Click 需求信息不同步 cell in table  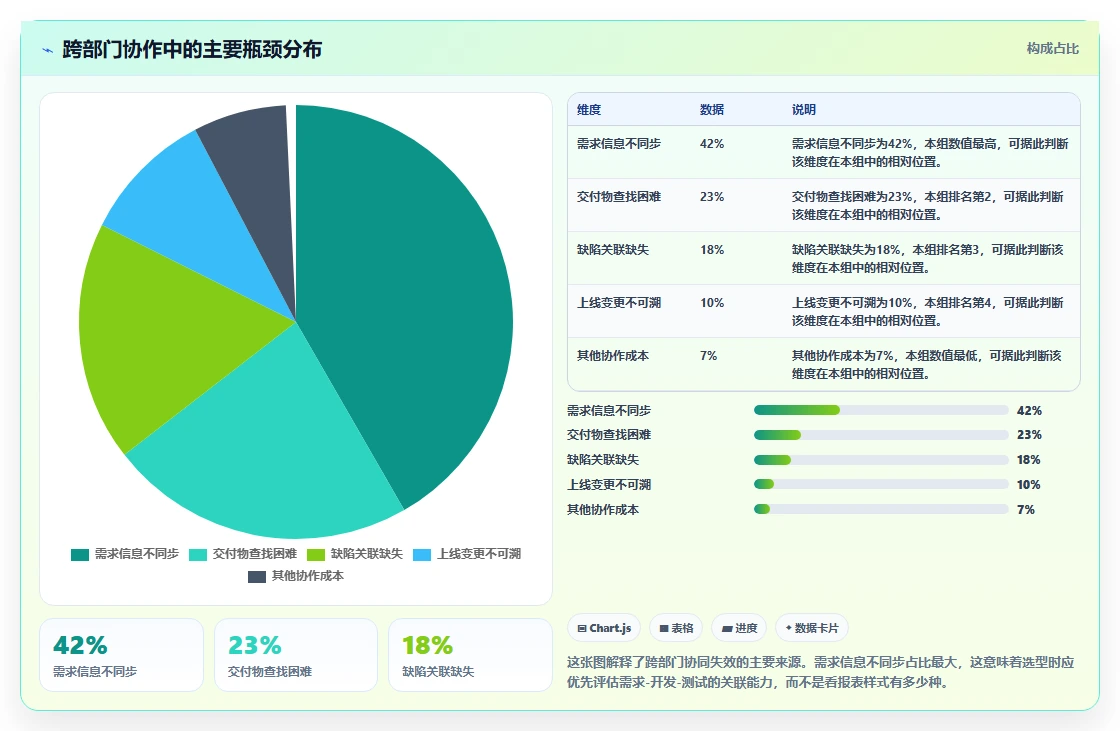(x=619, y=144)
